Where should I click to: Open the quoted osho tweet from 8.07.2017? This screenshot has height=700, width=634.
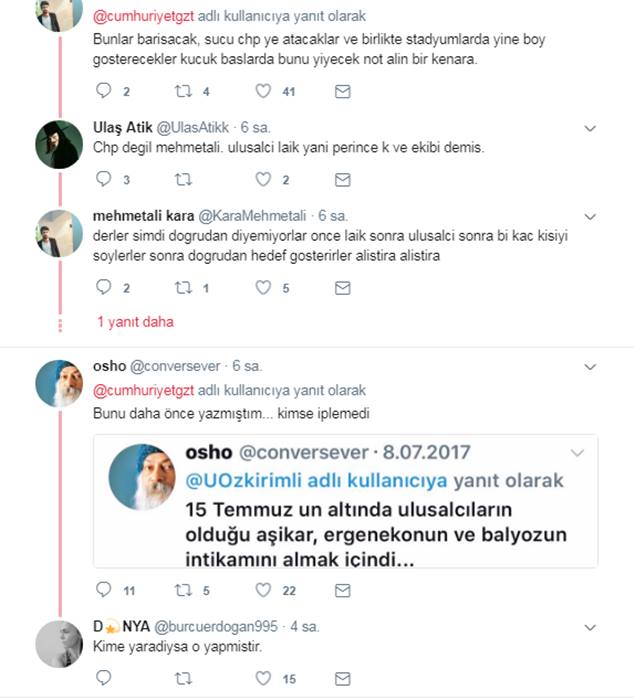point(346,501)
